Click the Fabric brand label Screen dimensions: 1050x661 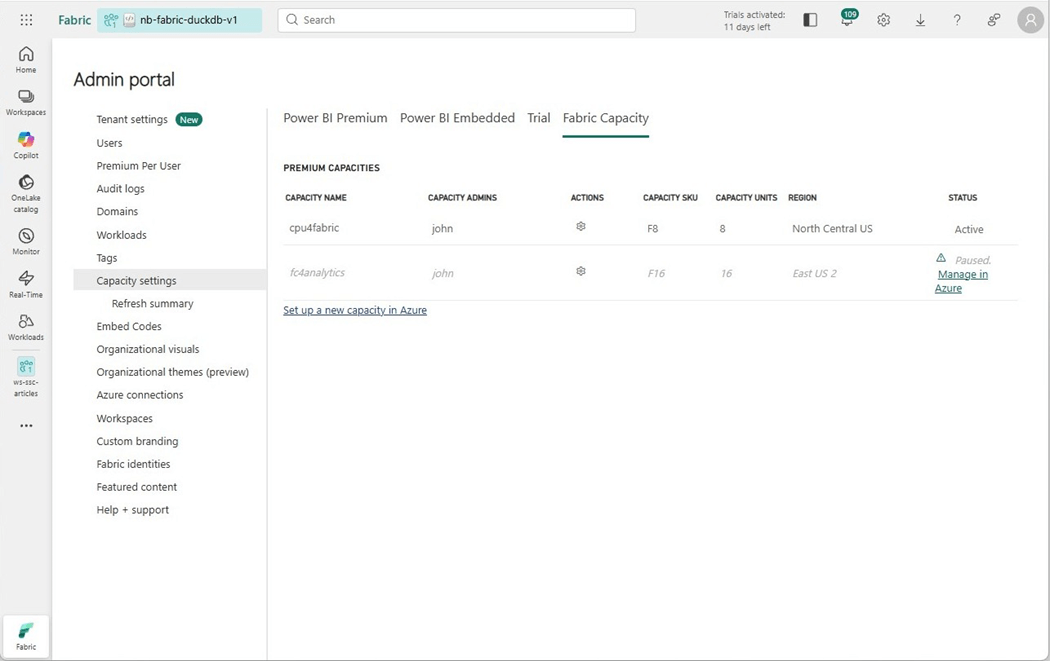point(74,20)
